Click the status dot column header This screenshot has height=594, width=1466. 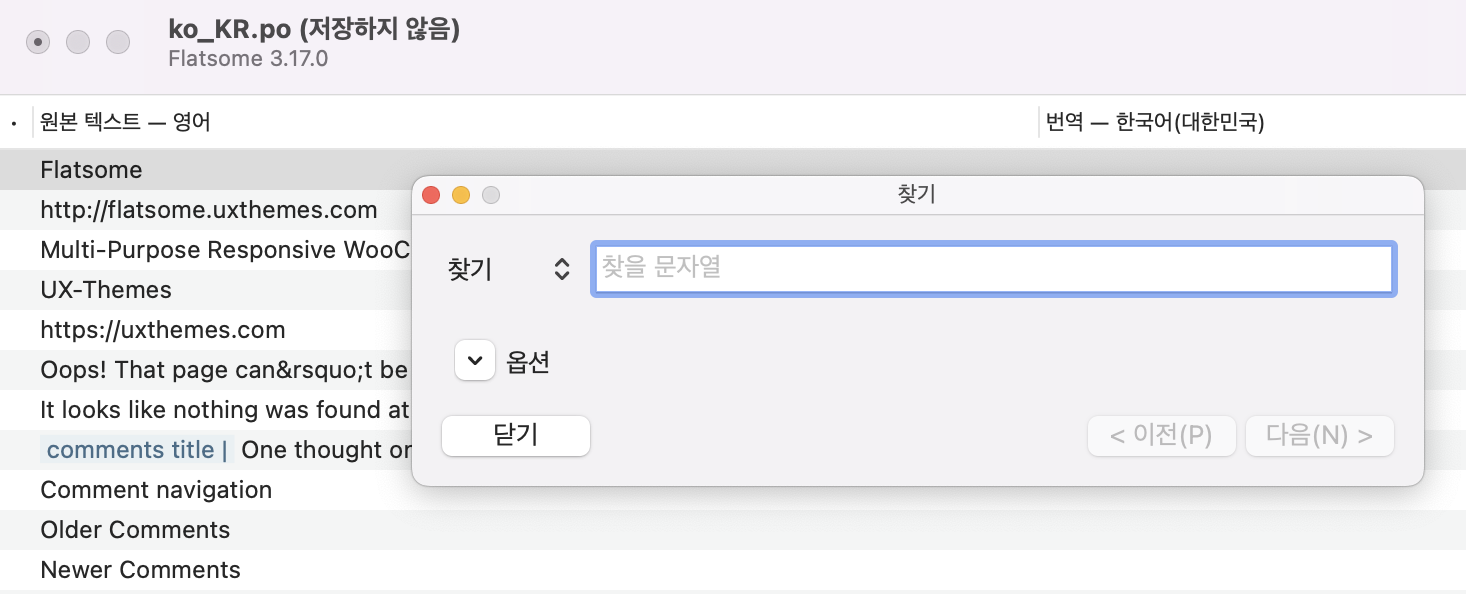[x=14, y=124]
